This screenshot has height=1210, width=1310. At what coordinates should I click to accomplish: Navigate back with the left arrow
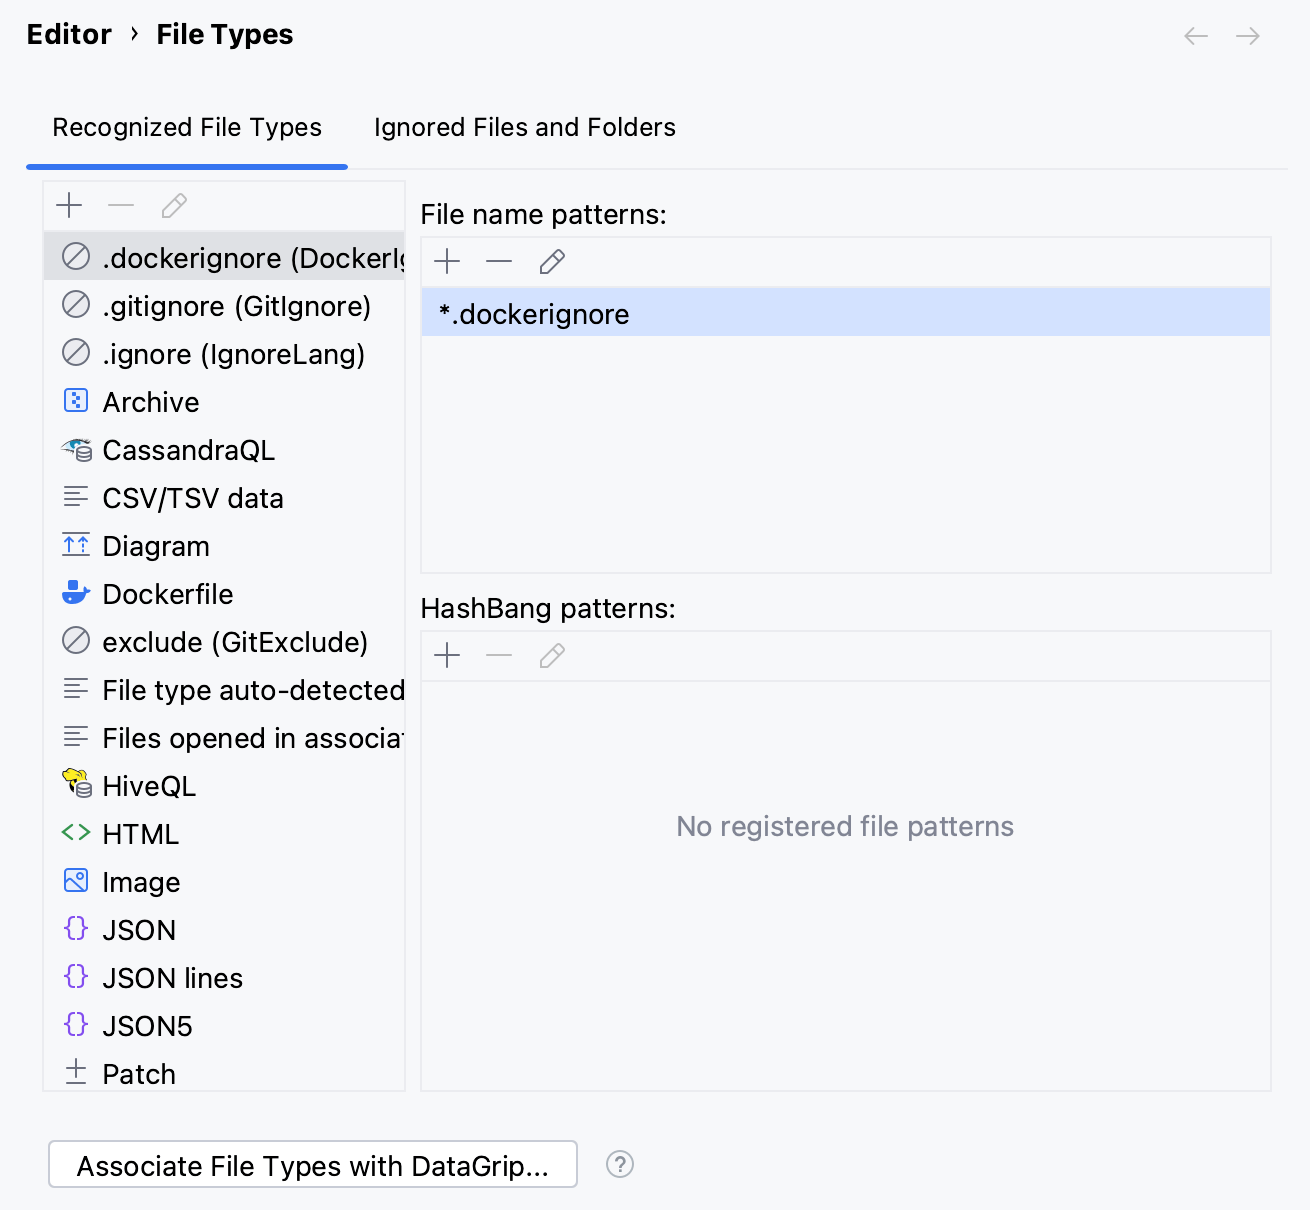click(x=1195, y=35)
